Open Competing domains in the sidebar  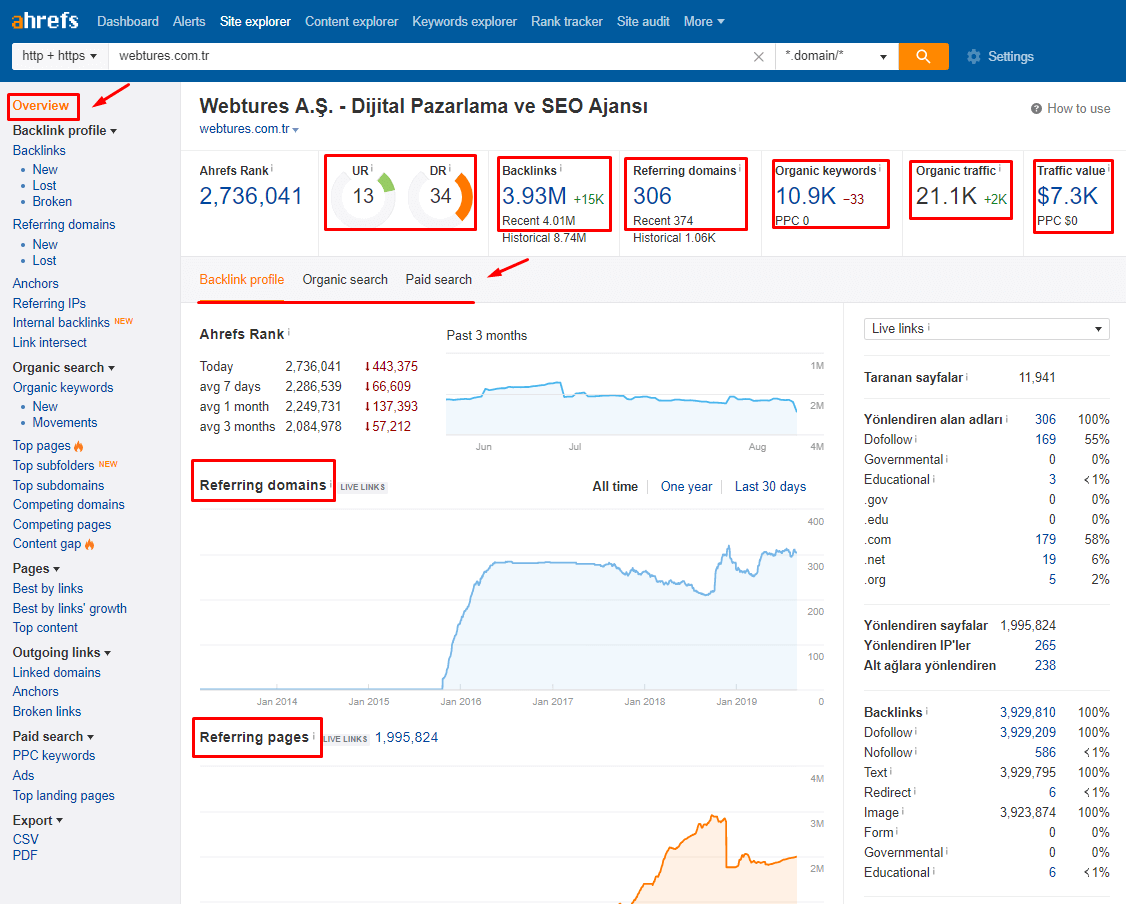pyautogui.click(x=68, y=505)
